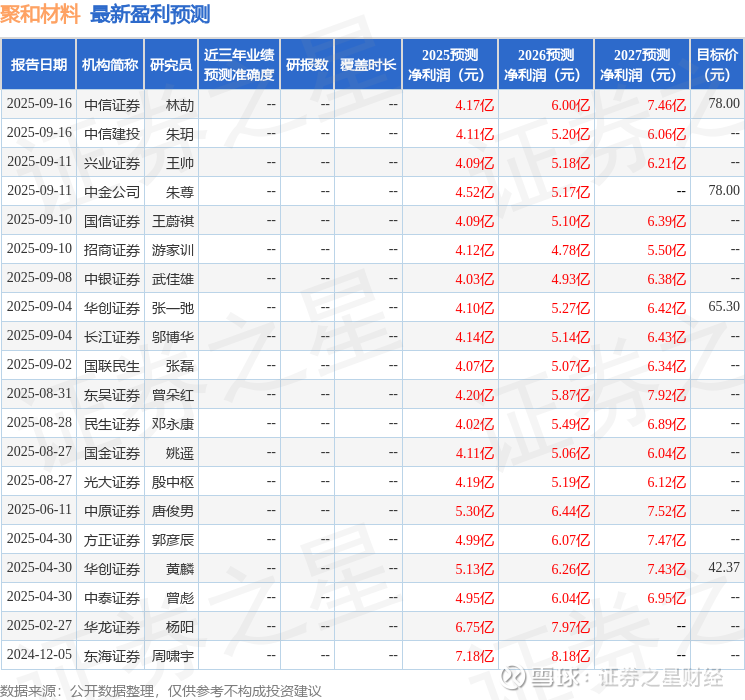Viewport: 745px width, 700px height.
Task: Select the 招商证券 institution cell
Action: pyautogui.click(x=112, y=250)
